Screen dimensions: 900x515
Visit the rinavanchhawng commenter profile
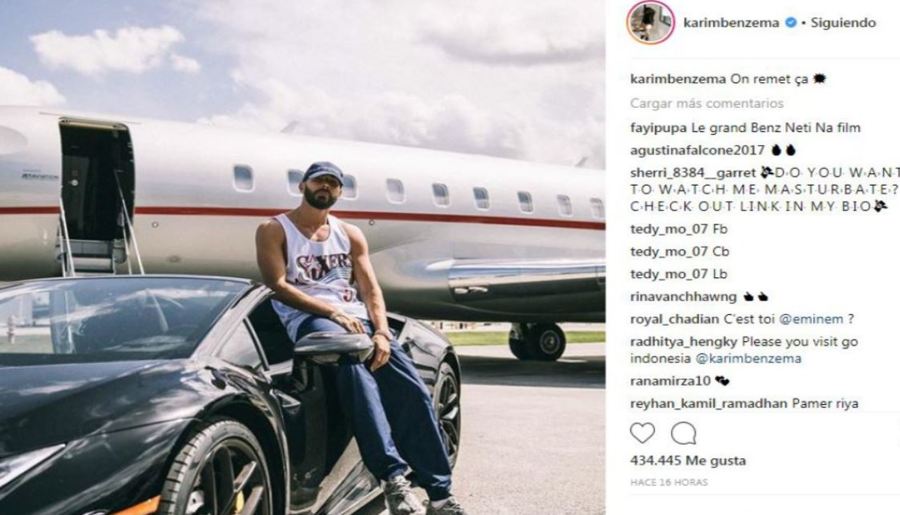(683, 297)
